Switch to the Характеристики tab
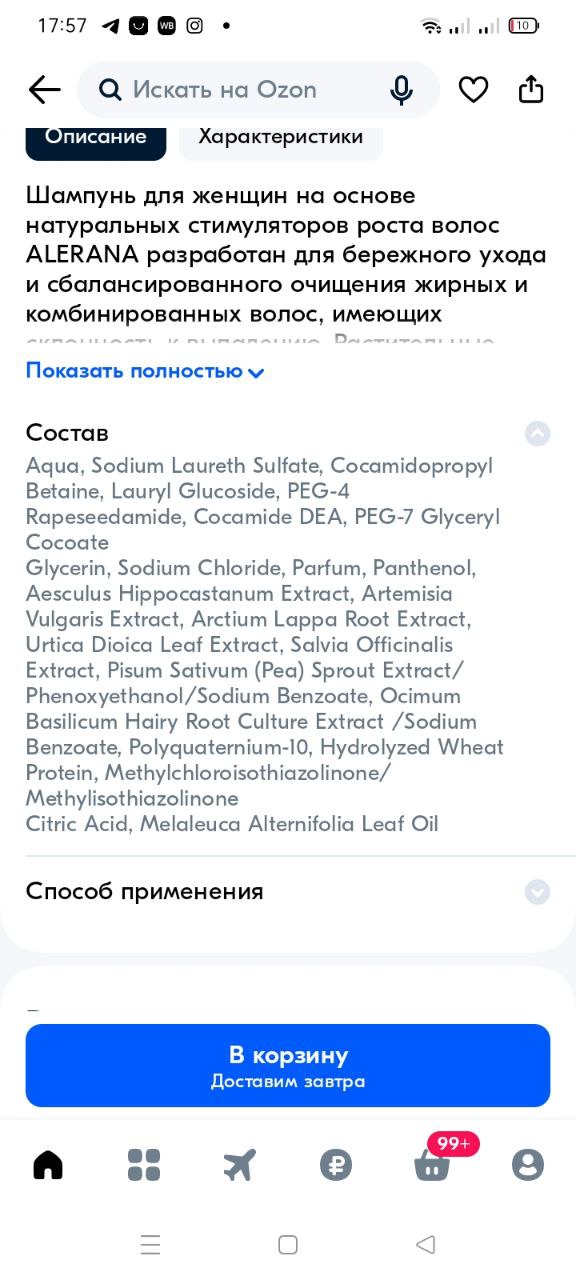 [281, 138]
